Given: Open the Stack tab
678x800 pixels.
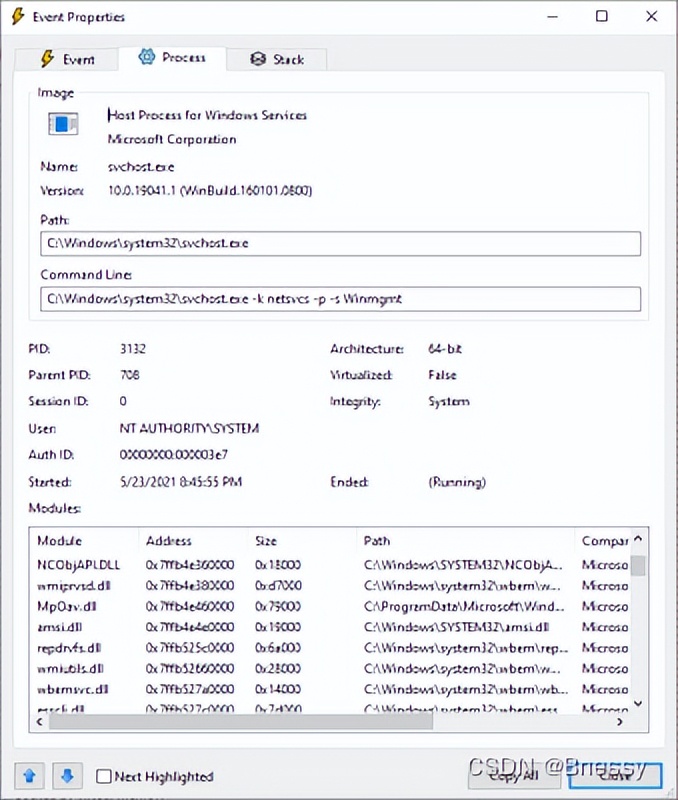Looking at the screenshot, I should [x=277, y=59].
